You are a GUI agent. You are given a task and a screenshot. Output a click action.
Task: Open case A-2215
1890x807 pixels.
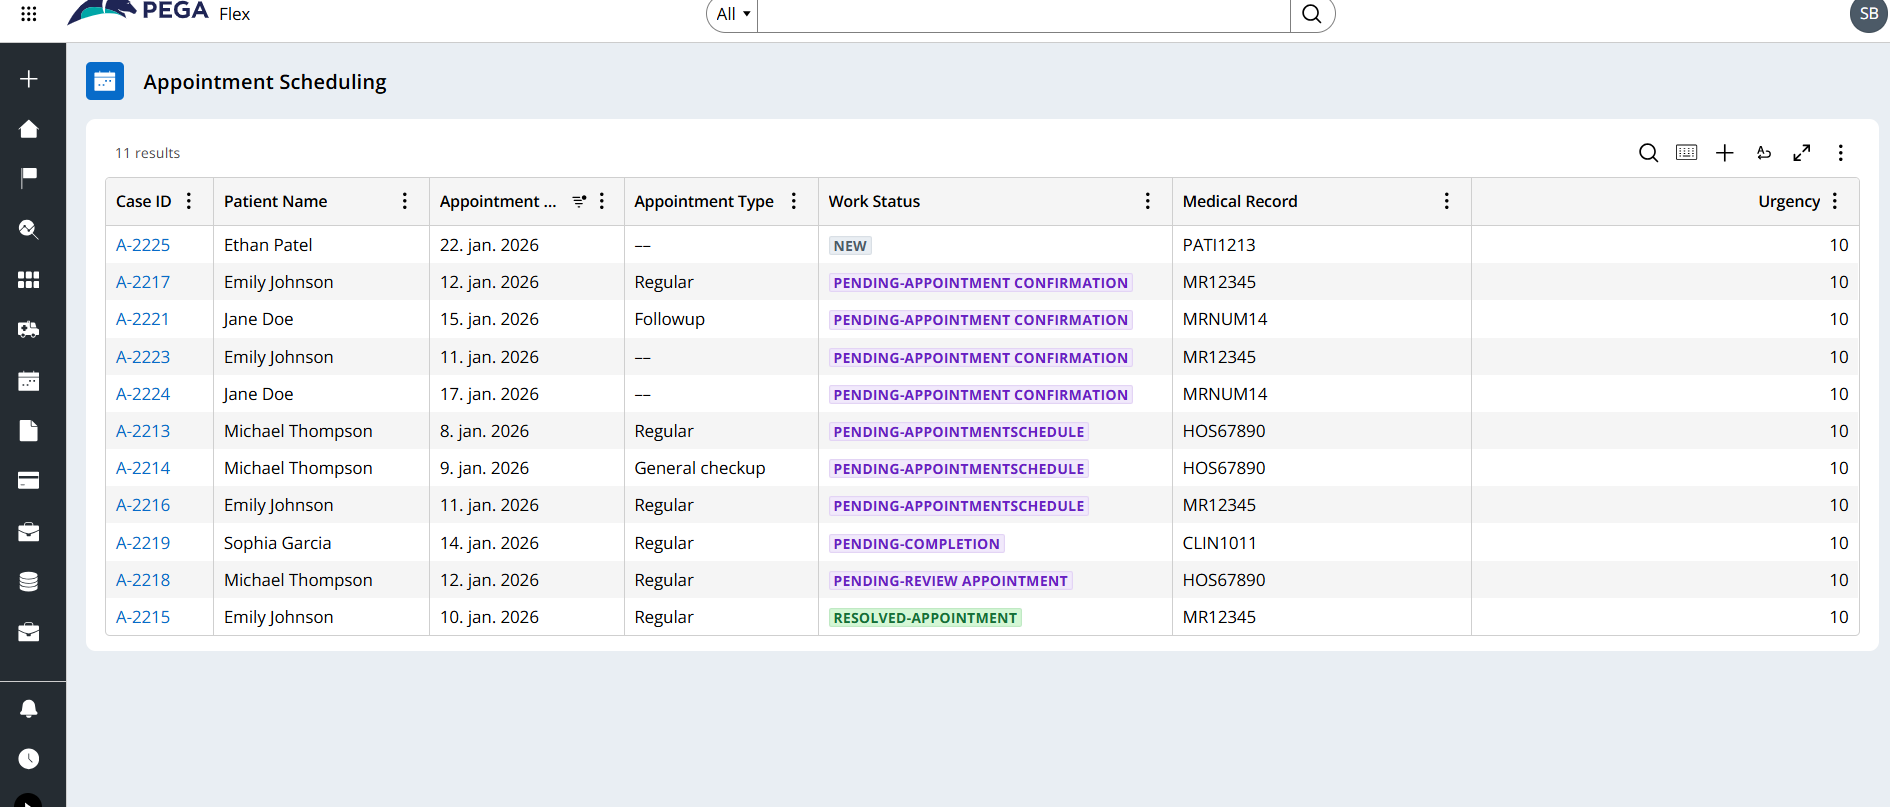click(143, 617)
